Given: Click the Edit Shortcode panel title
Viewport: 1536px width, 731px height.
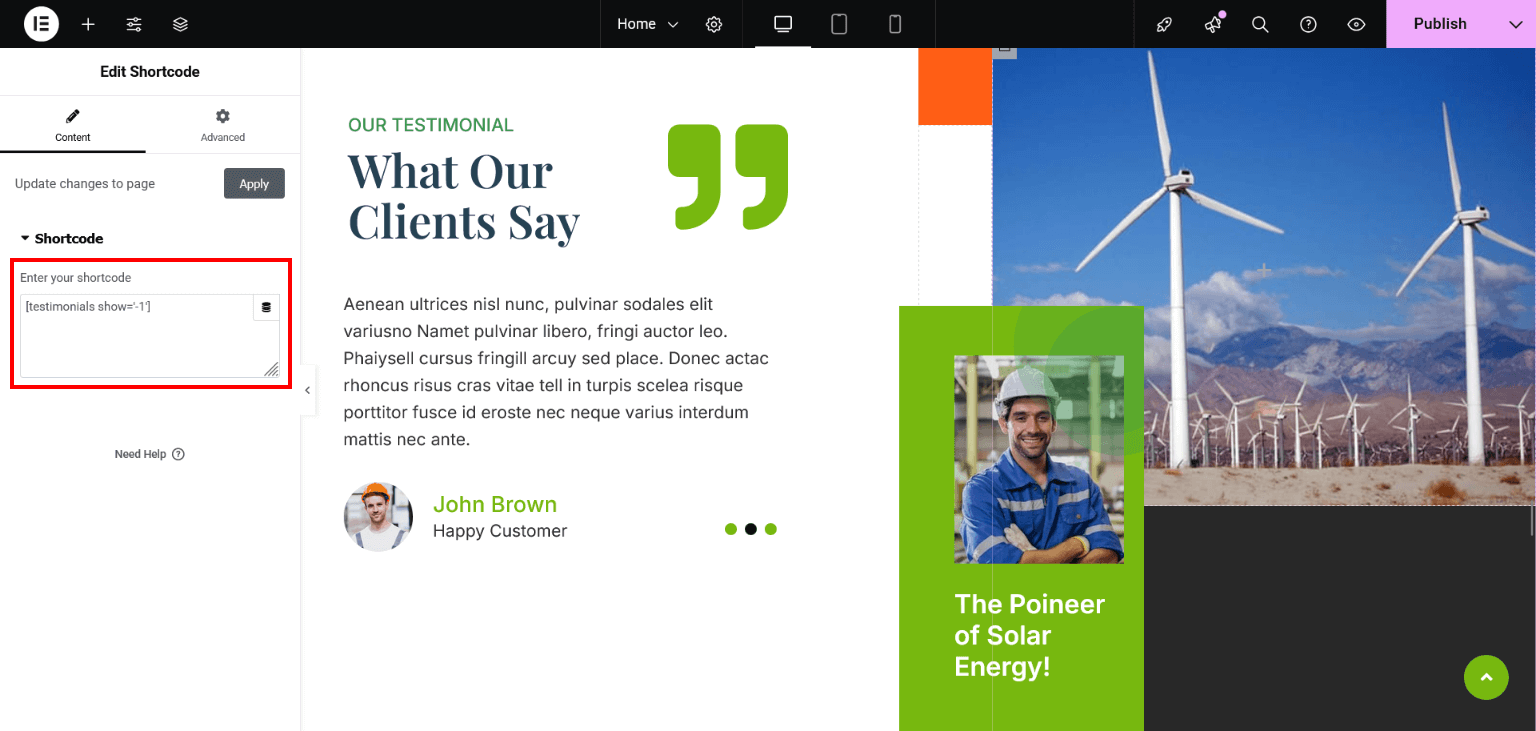Looking at the screenshot, I should 150,72.
